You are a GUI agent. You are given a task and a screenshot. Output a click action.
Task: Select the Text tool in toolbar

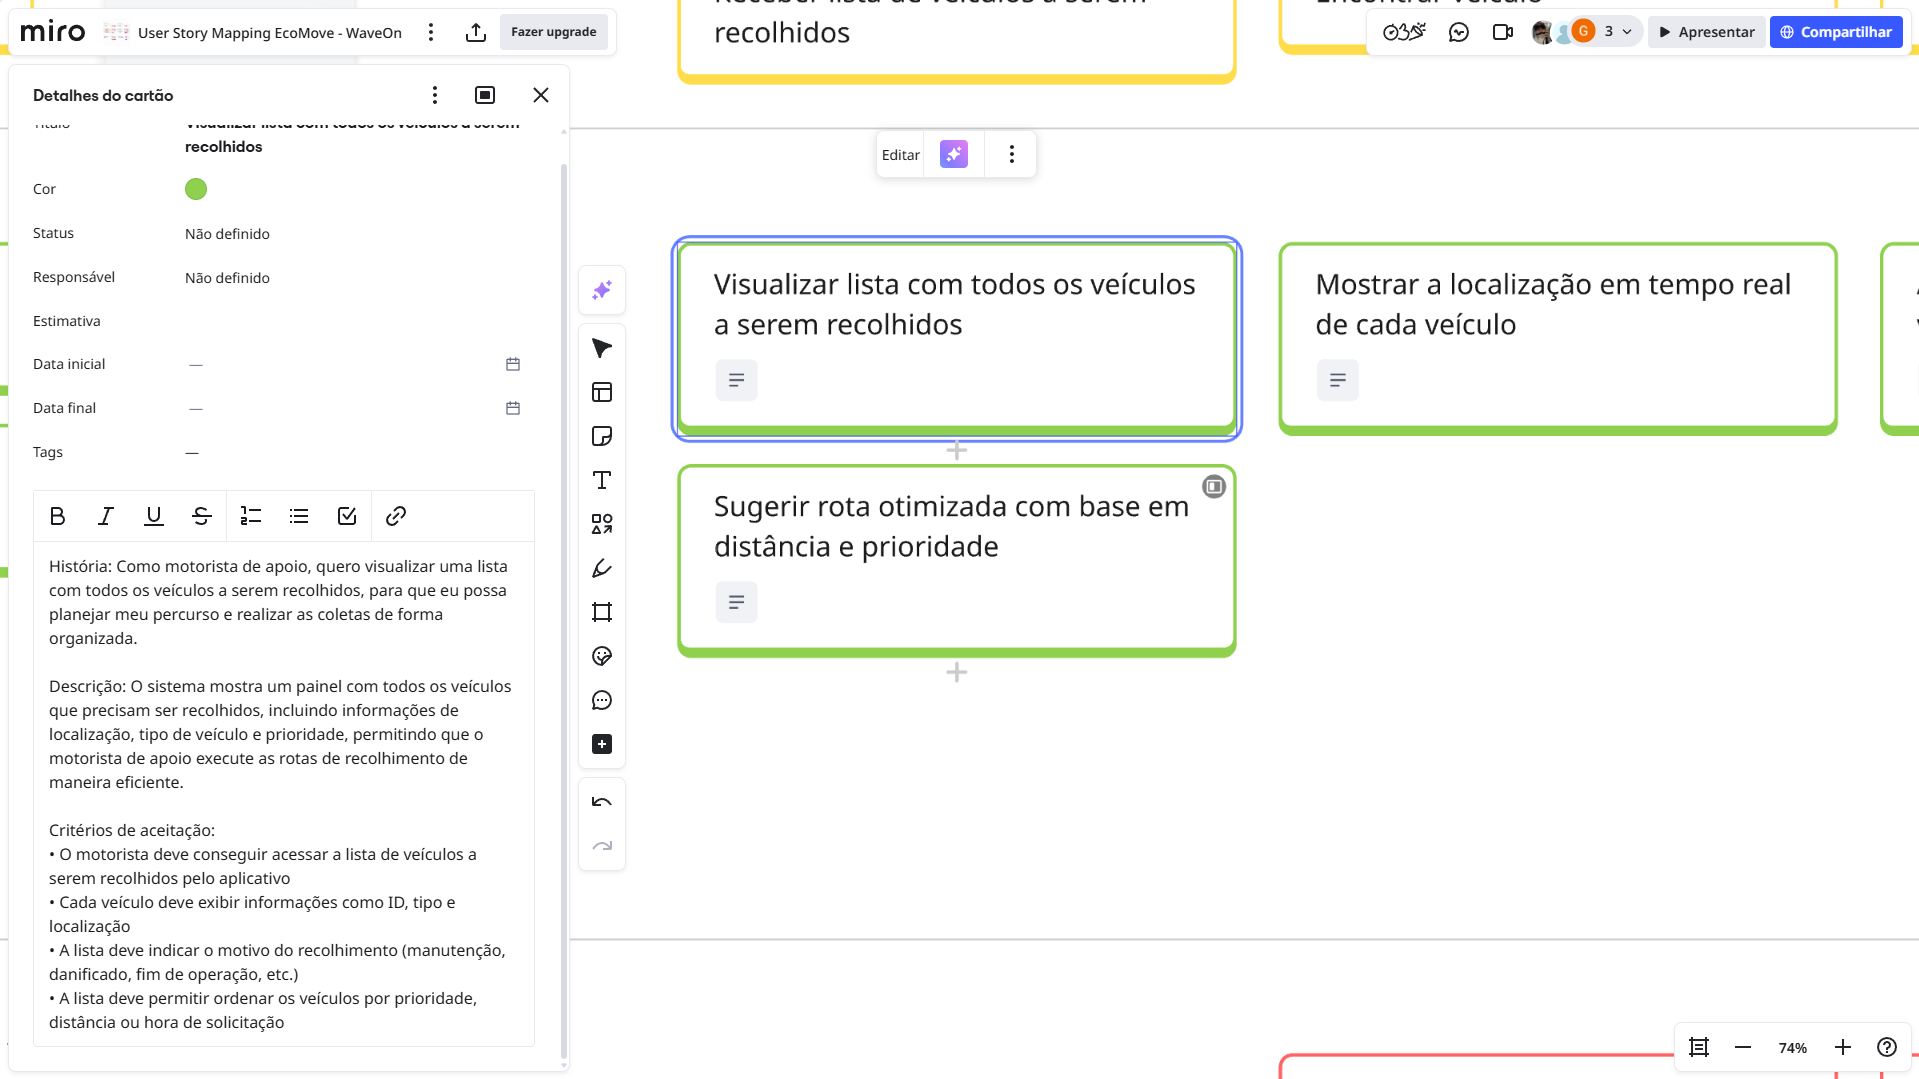pyautogui.click(x=601, y=480)
